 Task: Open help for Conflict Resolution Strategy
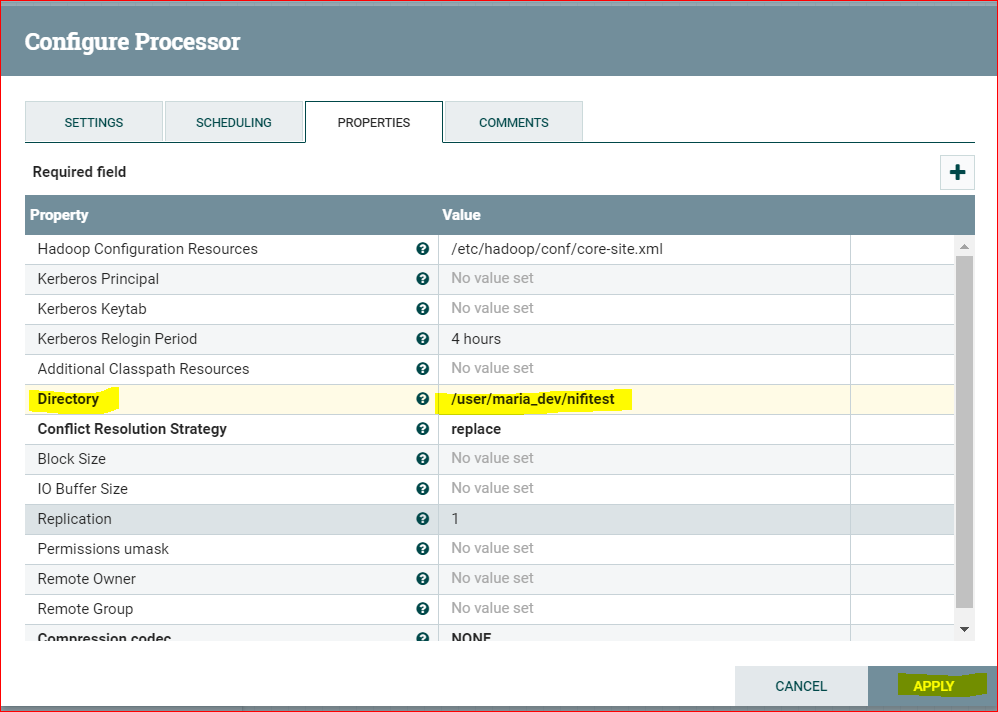422,429
